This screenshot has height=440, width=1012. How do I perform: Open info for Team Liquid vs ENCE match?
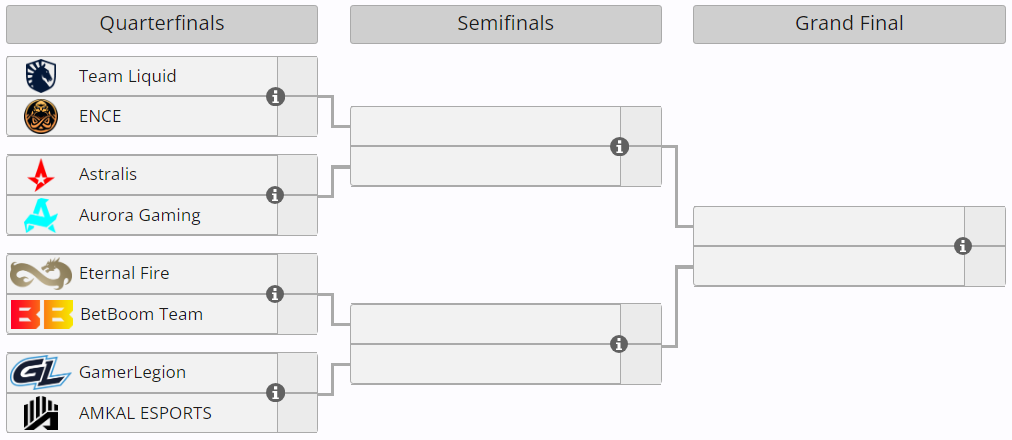[x=276, y=97]
